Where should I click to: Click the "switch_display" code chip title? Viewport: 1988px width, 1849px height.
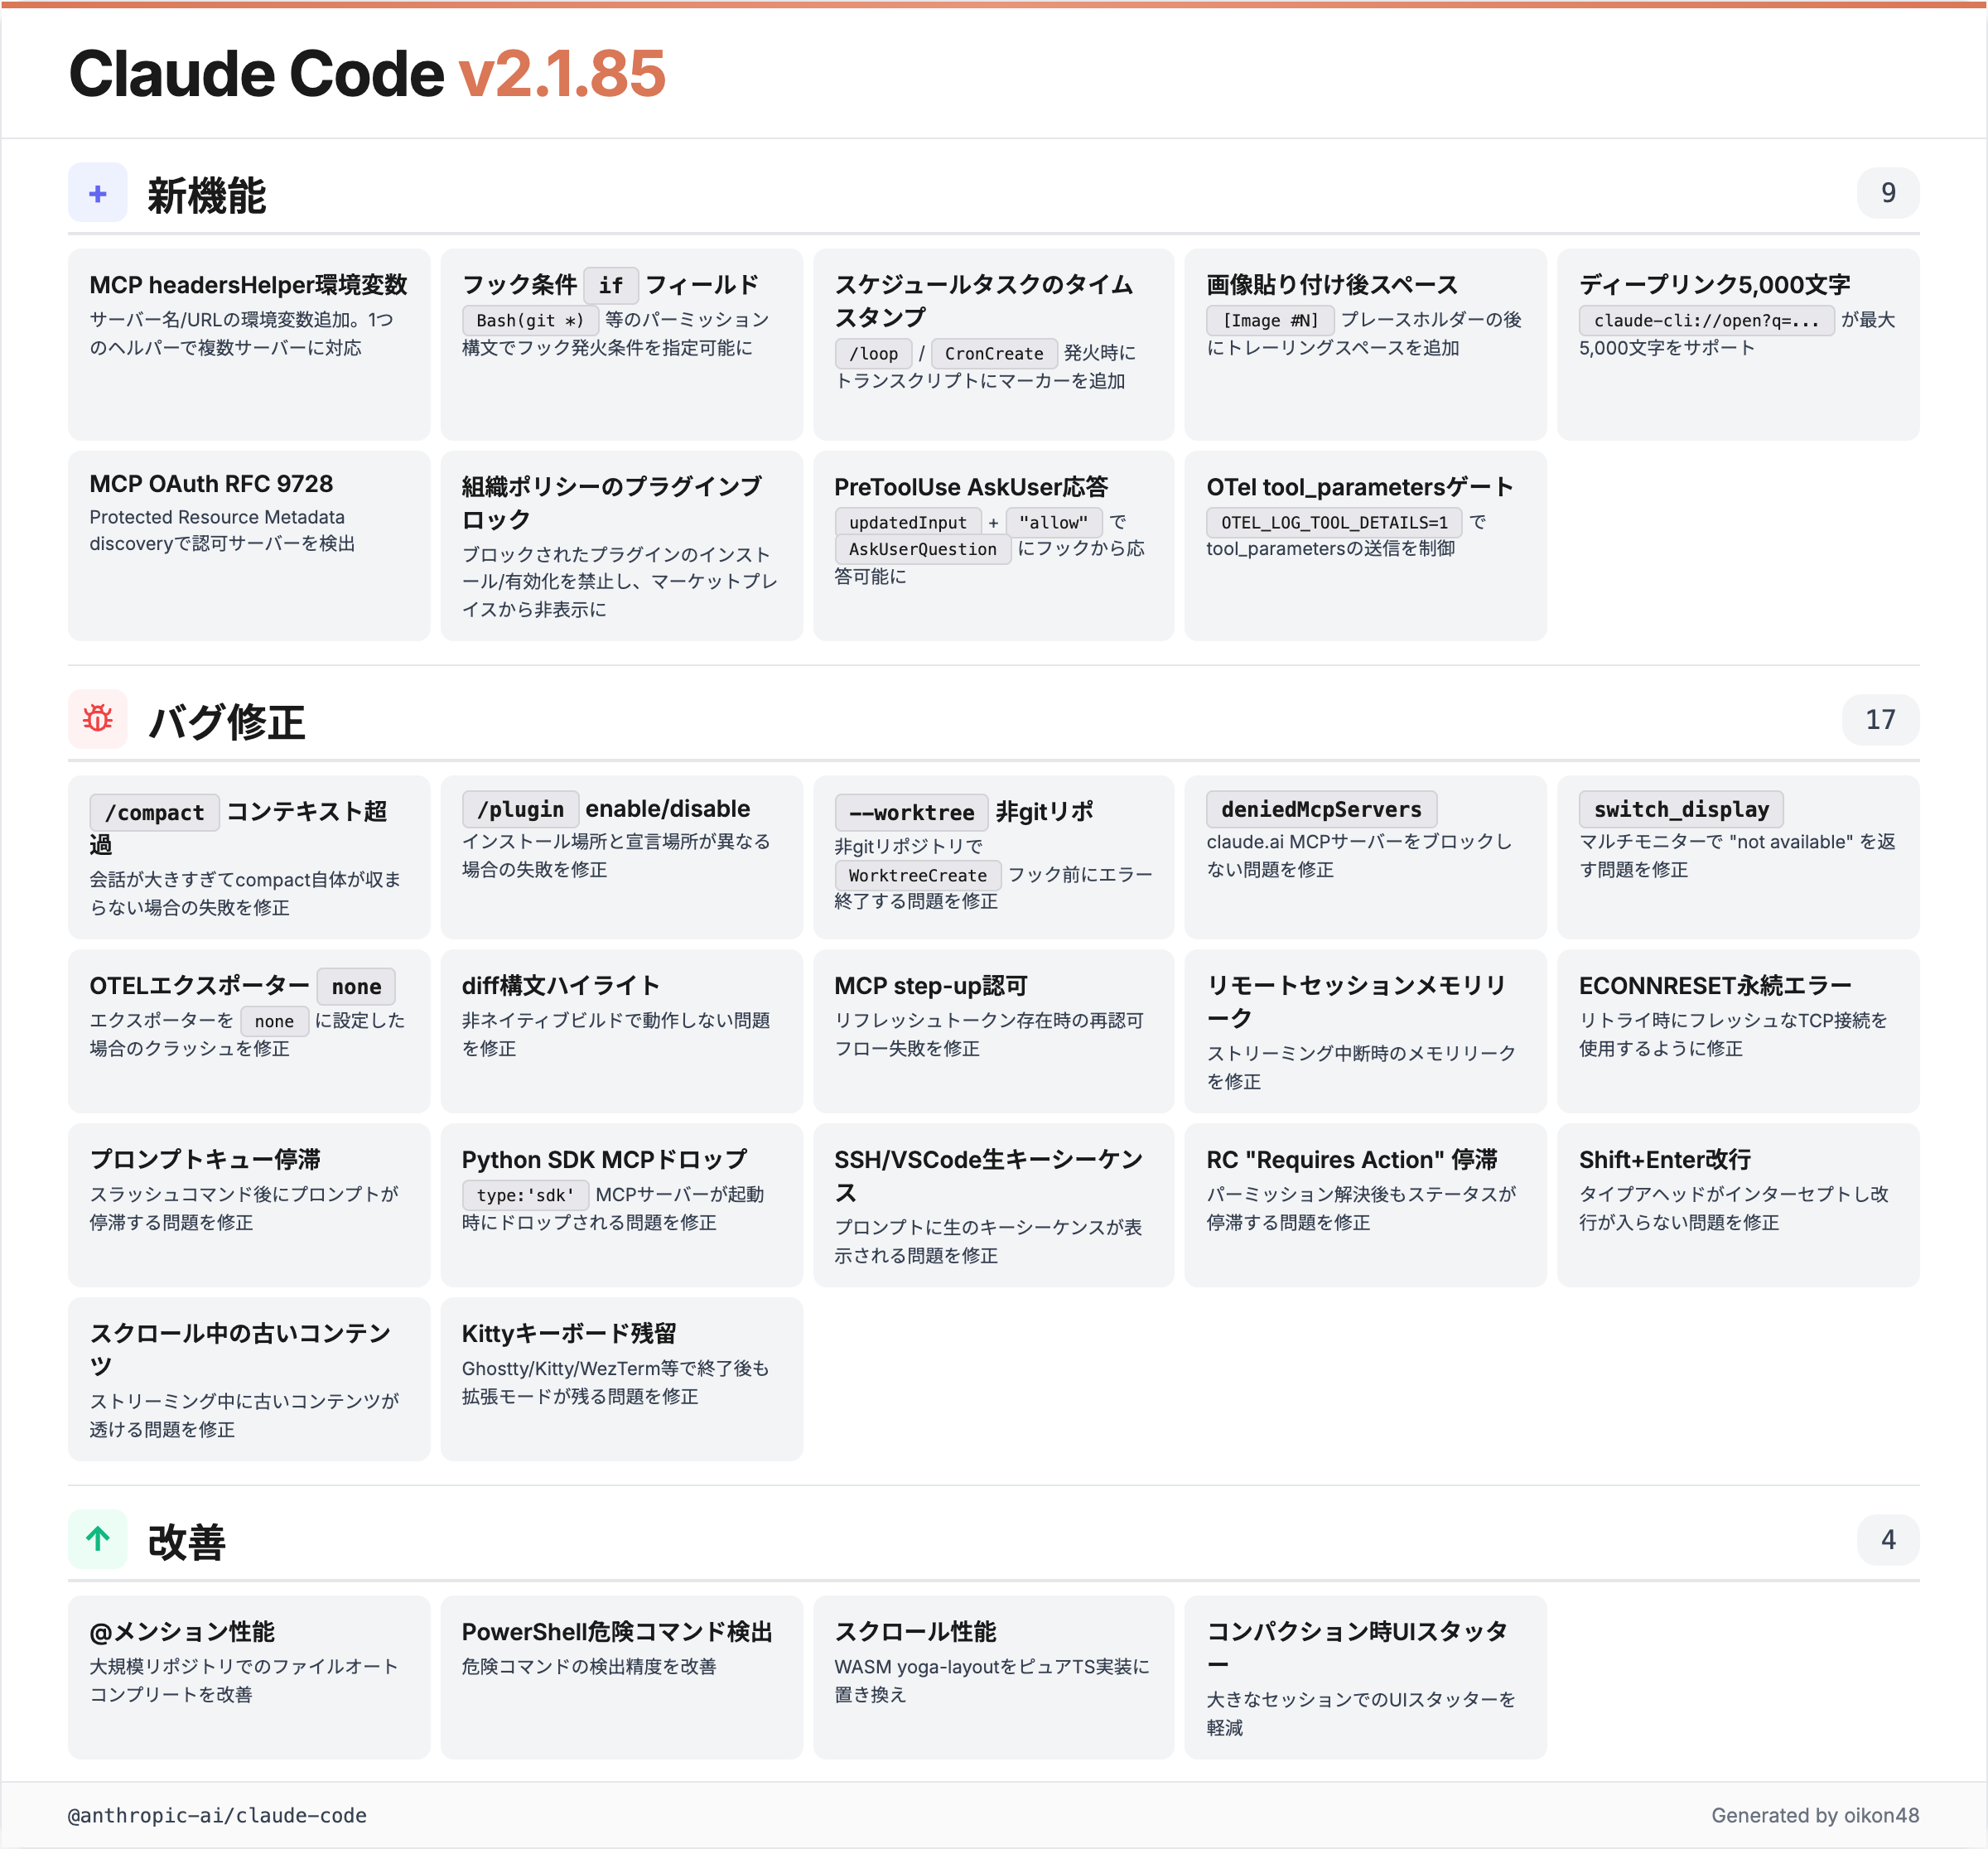pyautogui.click(x=1681, y=809)
